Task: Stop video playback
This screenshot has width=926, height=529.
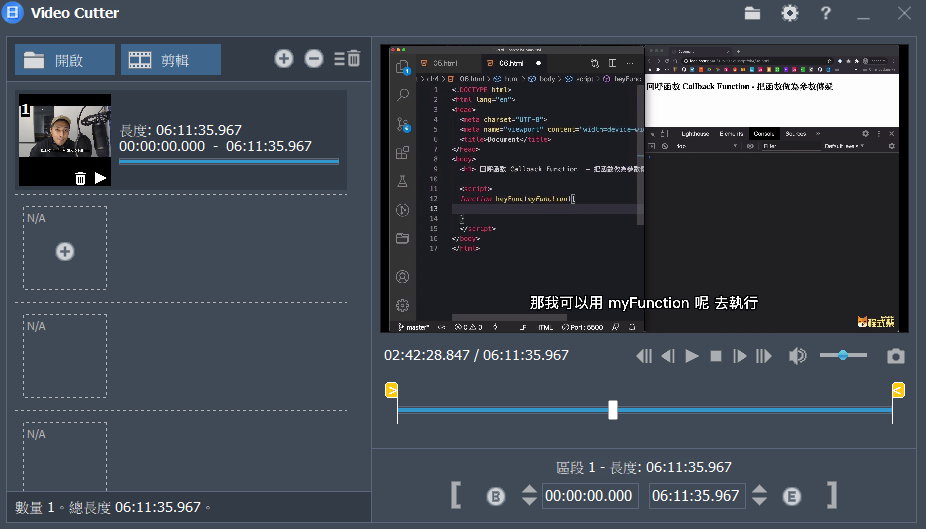Action: tap(716, 356)
